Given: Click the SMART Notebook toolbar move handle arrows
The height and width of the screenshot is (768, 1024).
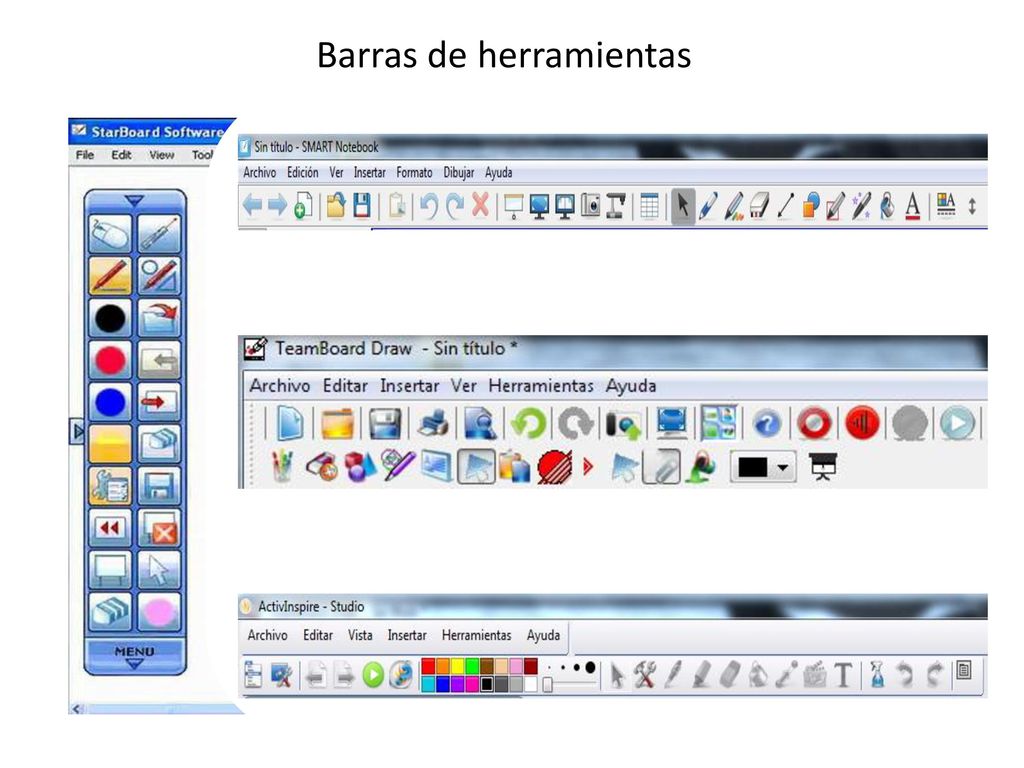Looking at the screenshot, I should pos(972,206).
